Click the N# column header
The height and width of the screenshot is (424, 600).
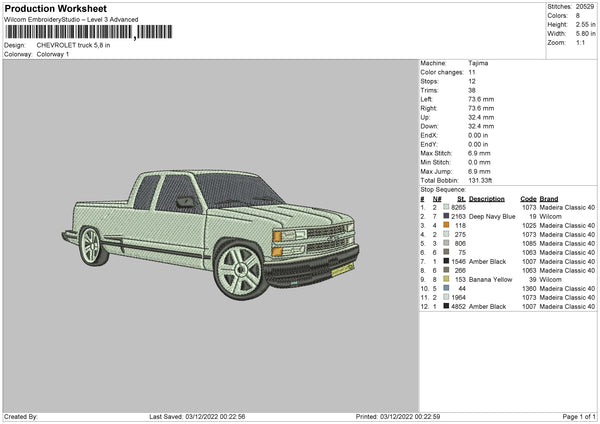436,199
